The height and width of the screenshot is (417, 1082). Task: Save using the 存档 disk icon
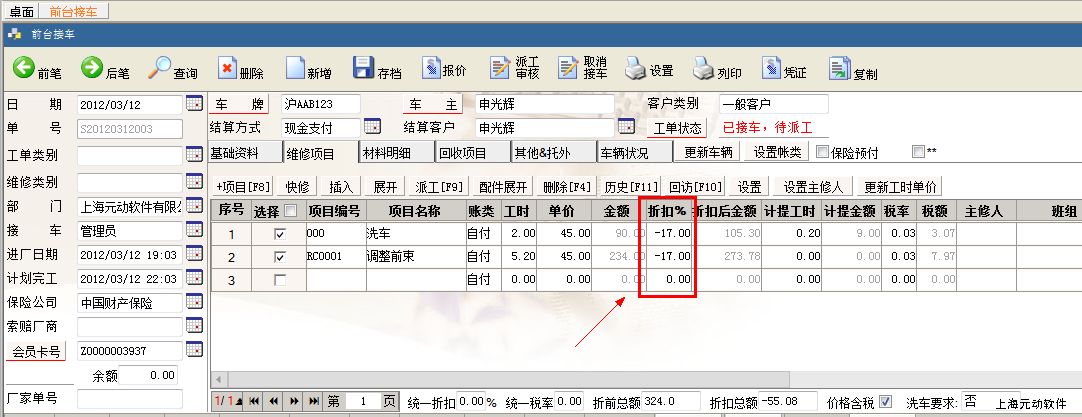(x=363, y=69)
